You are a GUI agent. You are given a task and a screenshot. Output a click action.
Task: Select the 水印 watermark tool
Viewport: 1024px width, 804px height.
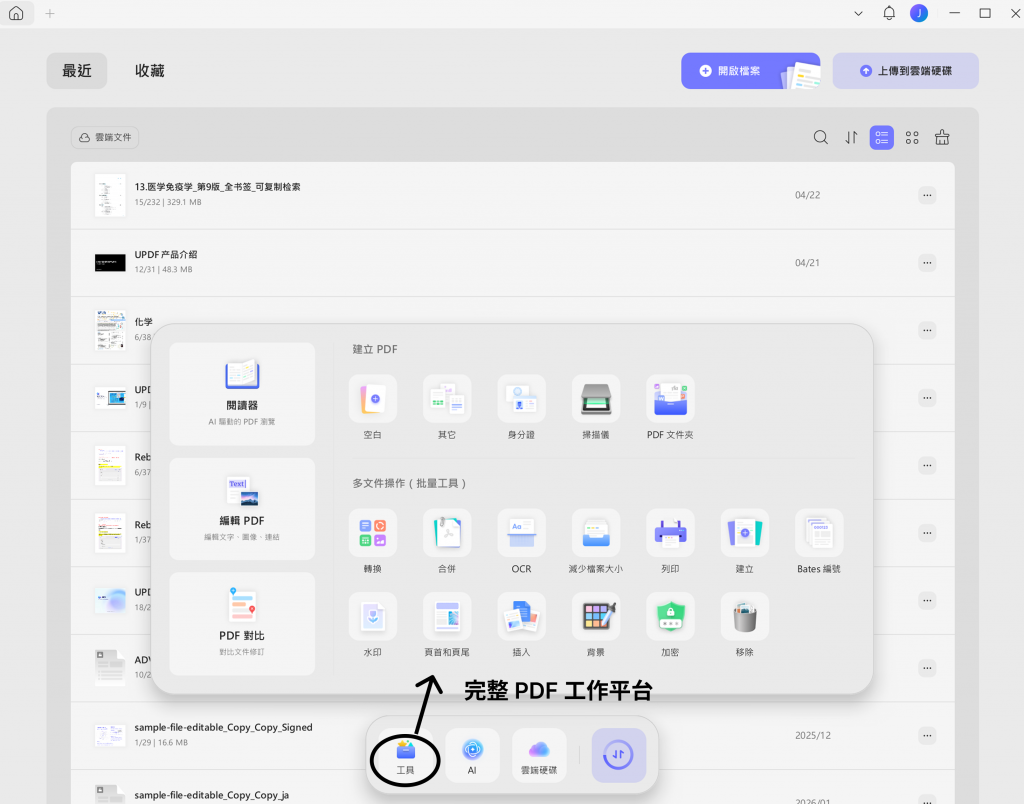372,617
